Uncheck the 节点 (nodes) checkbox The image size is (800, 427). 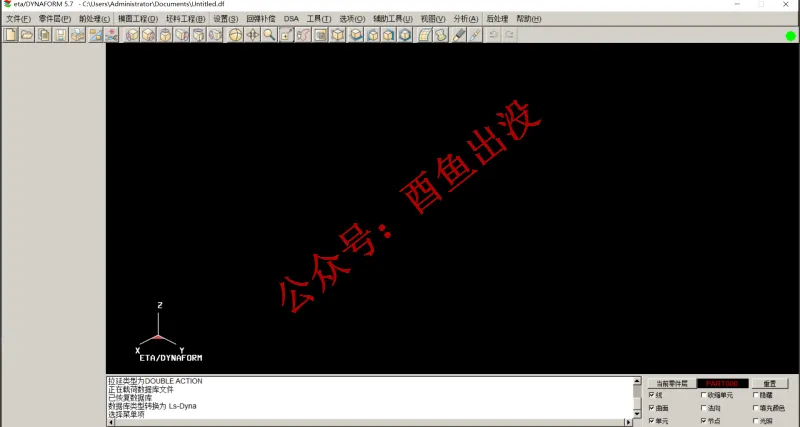pos(704,420)
